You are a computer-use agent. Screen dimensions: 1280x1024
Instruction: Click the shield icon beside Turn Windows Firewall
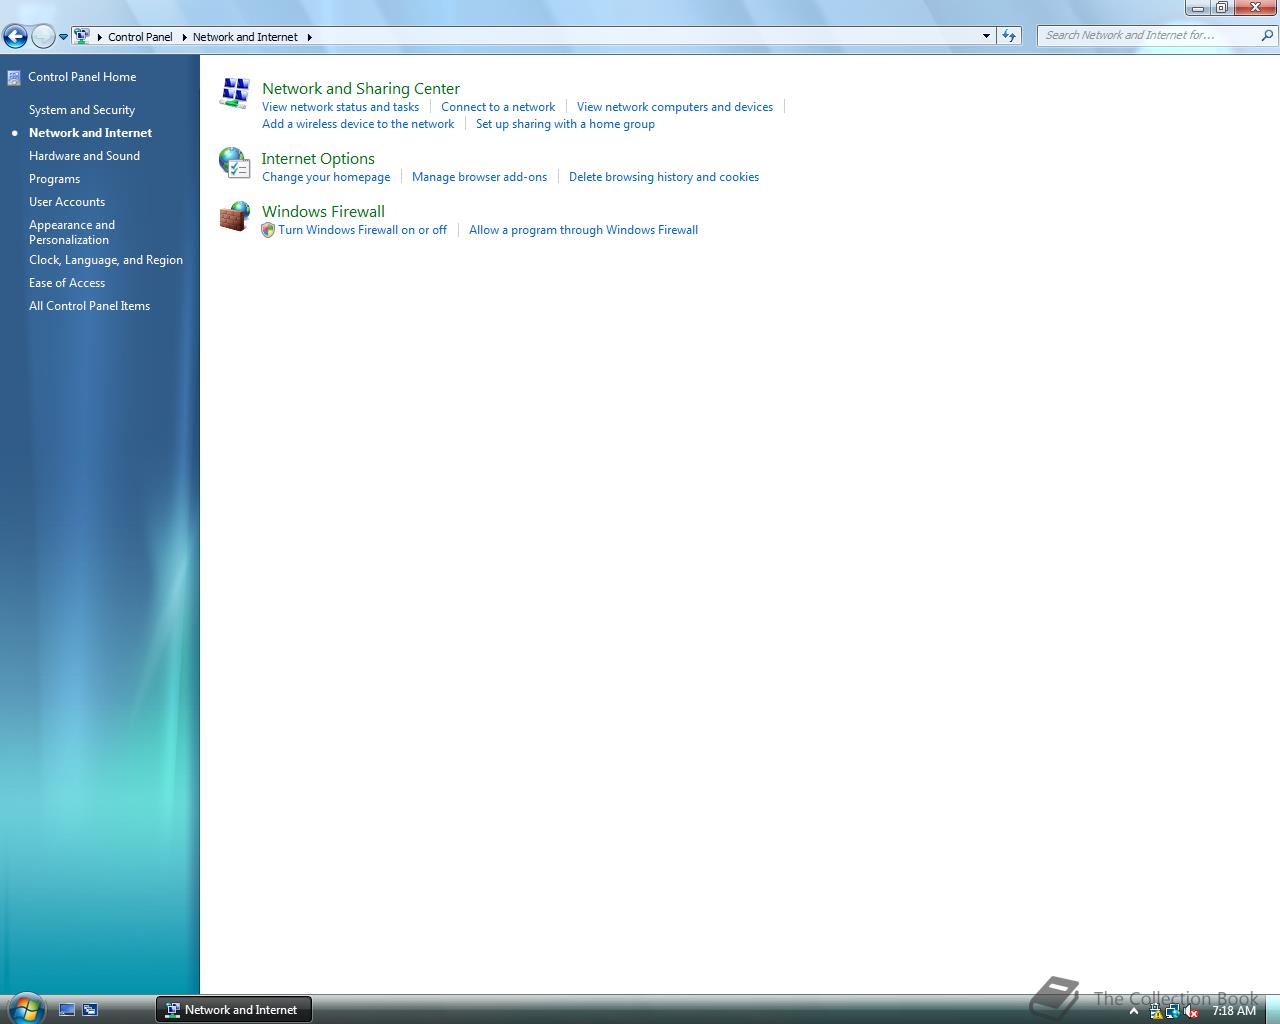pyautogui.click(x=268, y=230)
